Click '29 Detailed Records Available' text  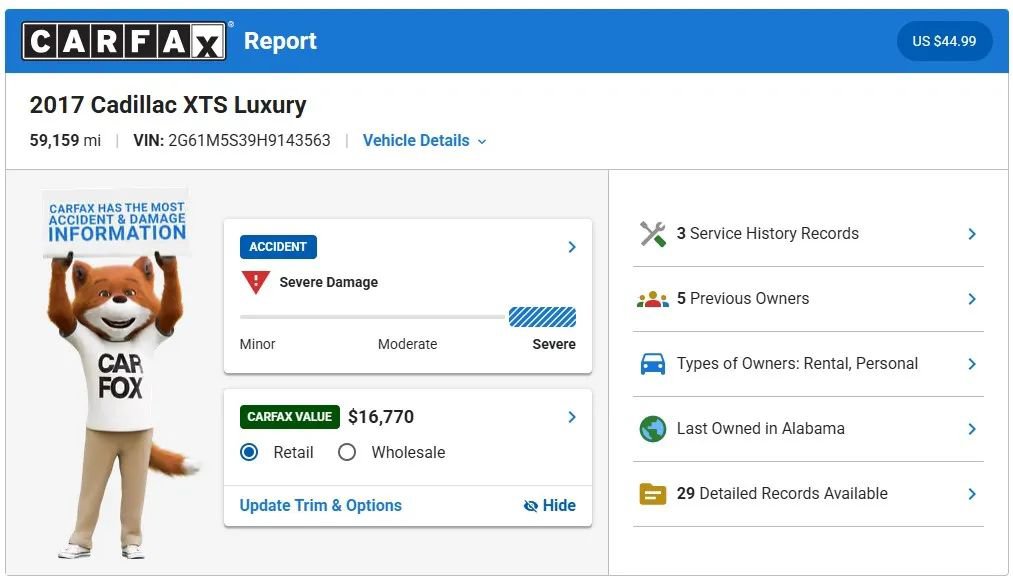coord(782,494)
